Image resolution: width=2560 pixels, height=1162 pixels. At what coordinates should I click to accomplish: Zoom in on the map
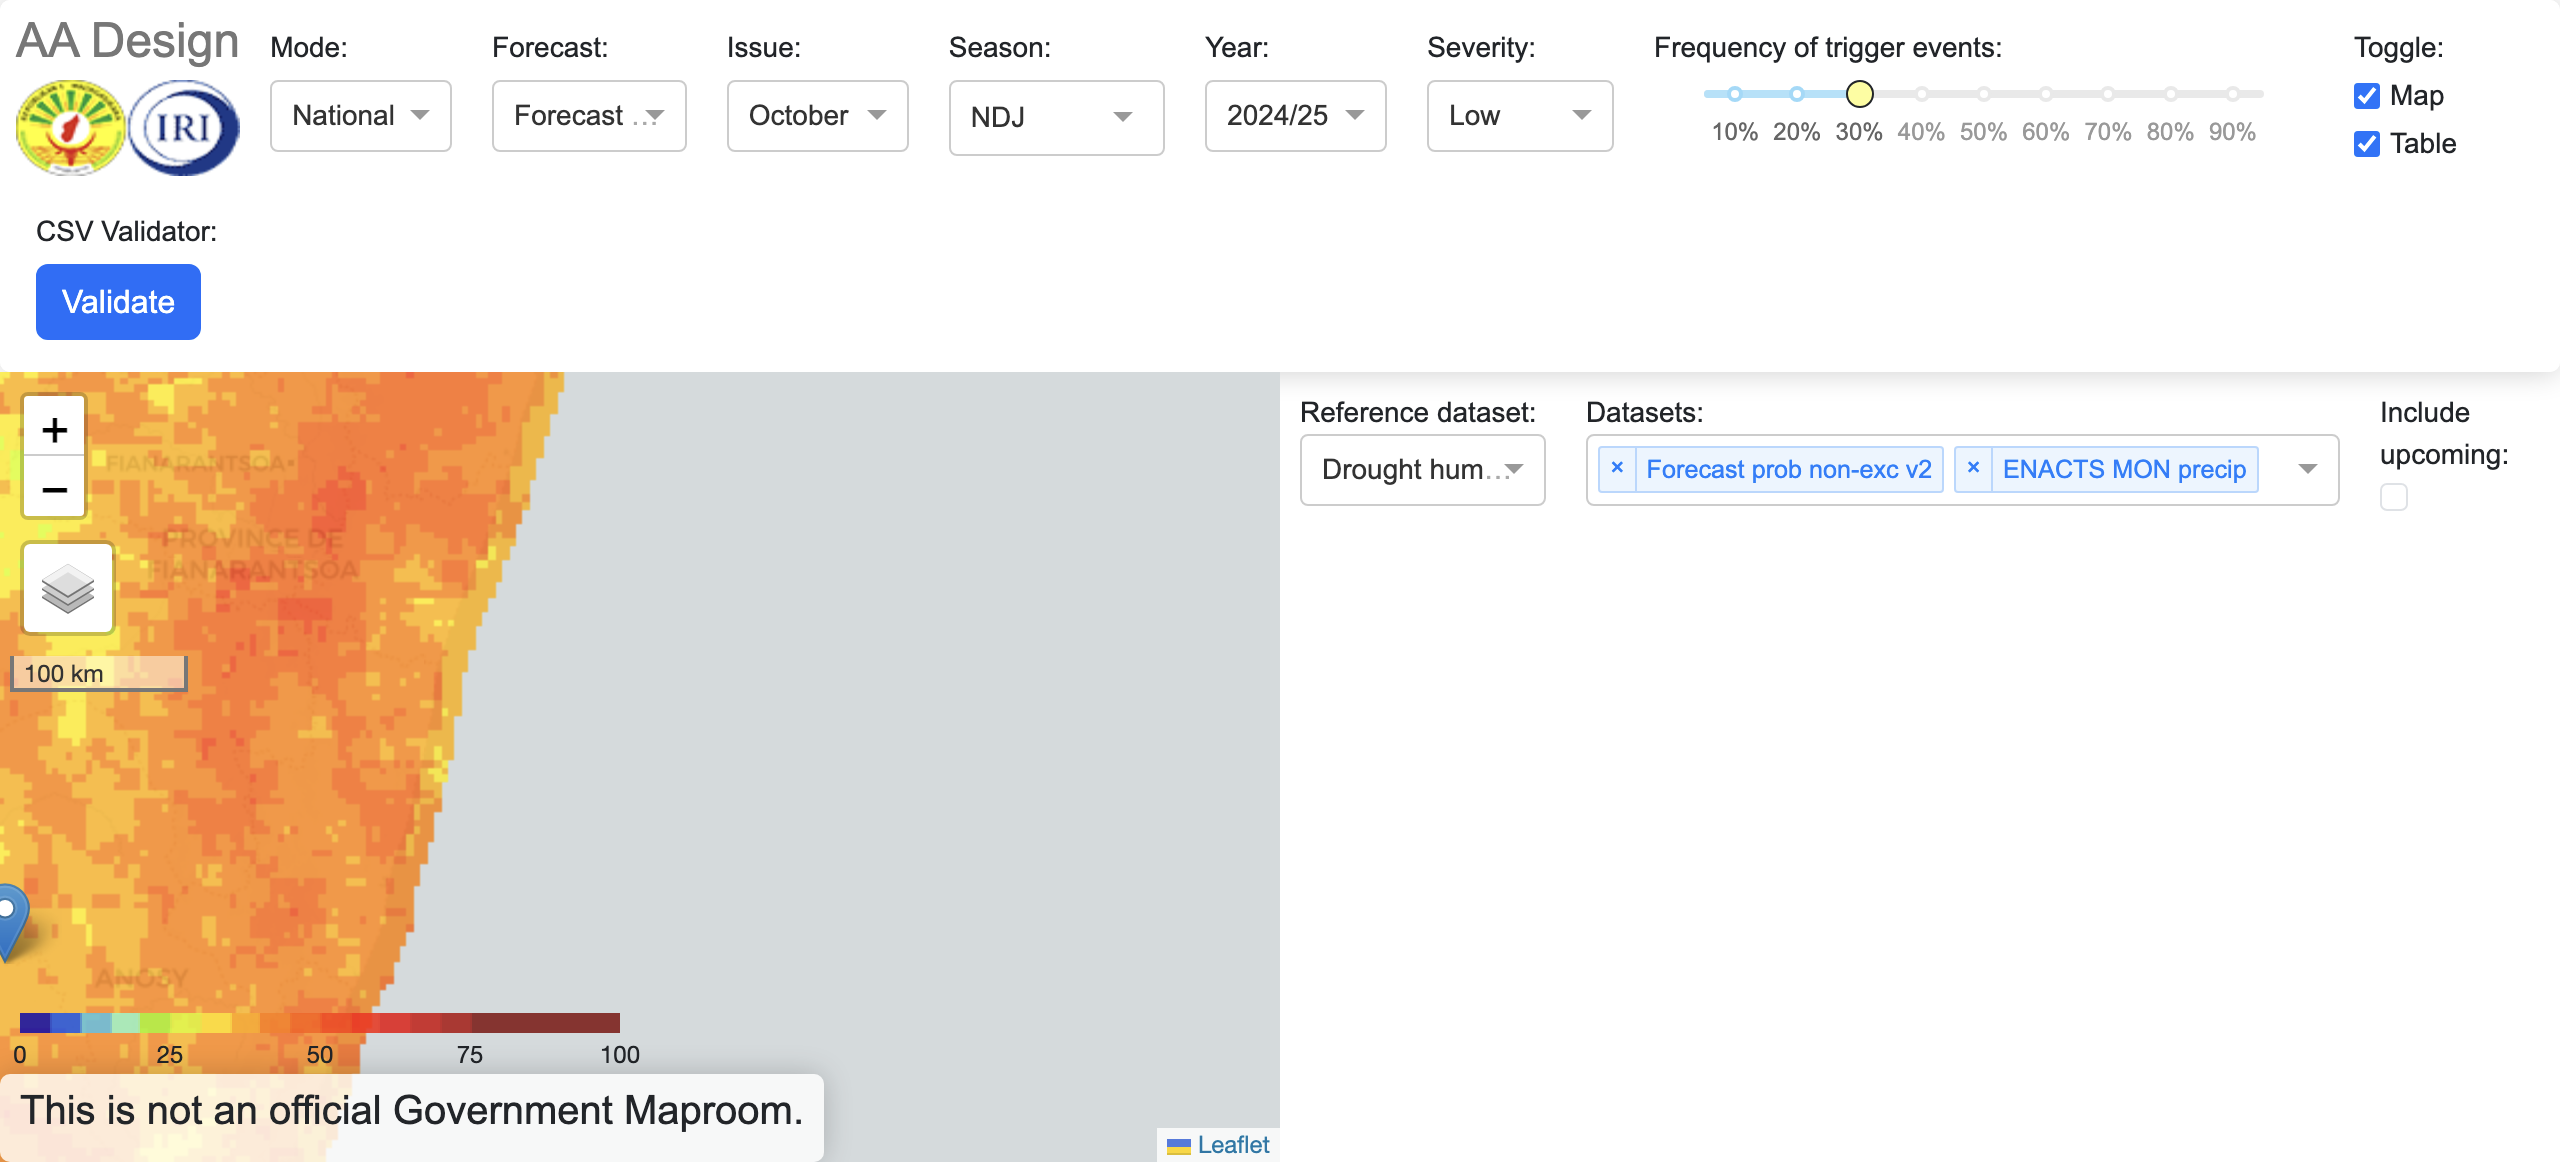pyautogui.click(x=54, y=430)
